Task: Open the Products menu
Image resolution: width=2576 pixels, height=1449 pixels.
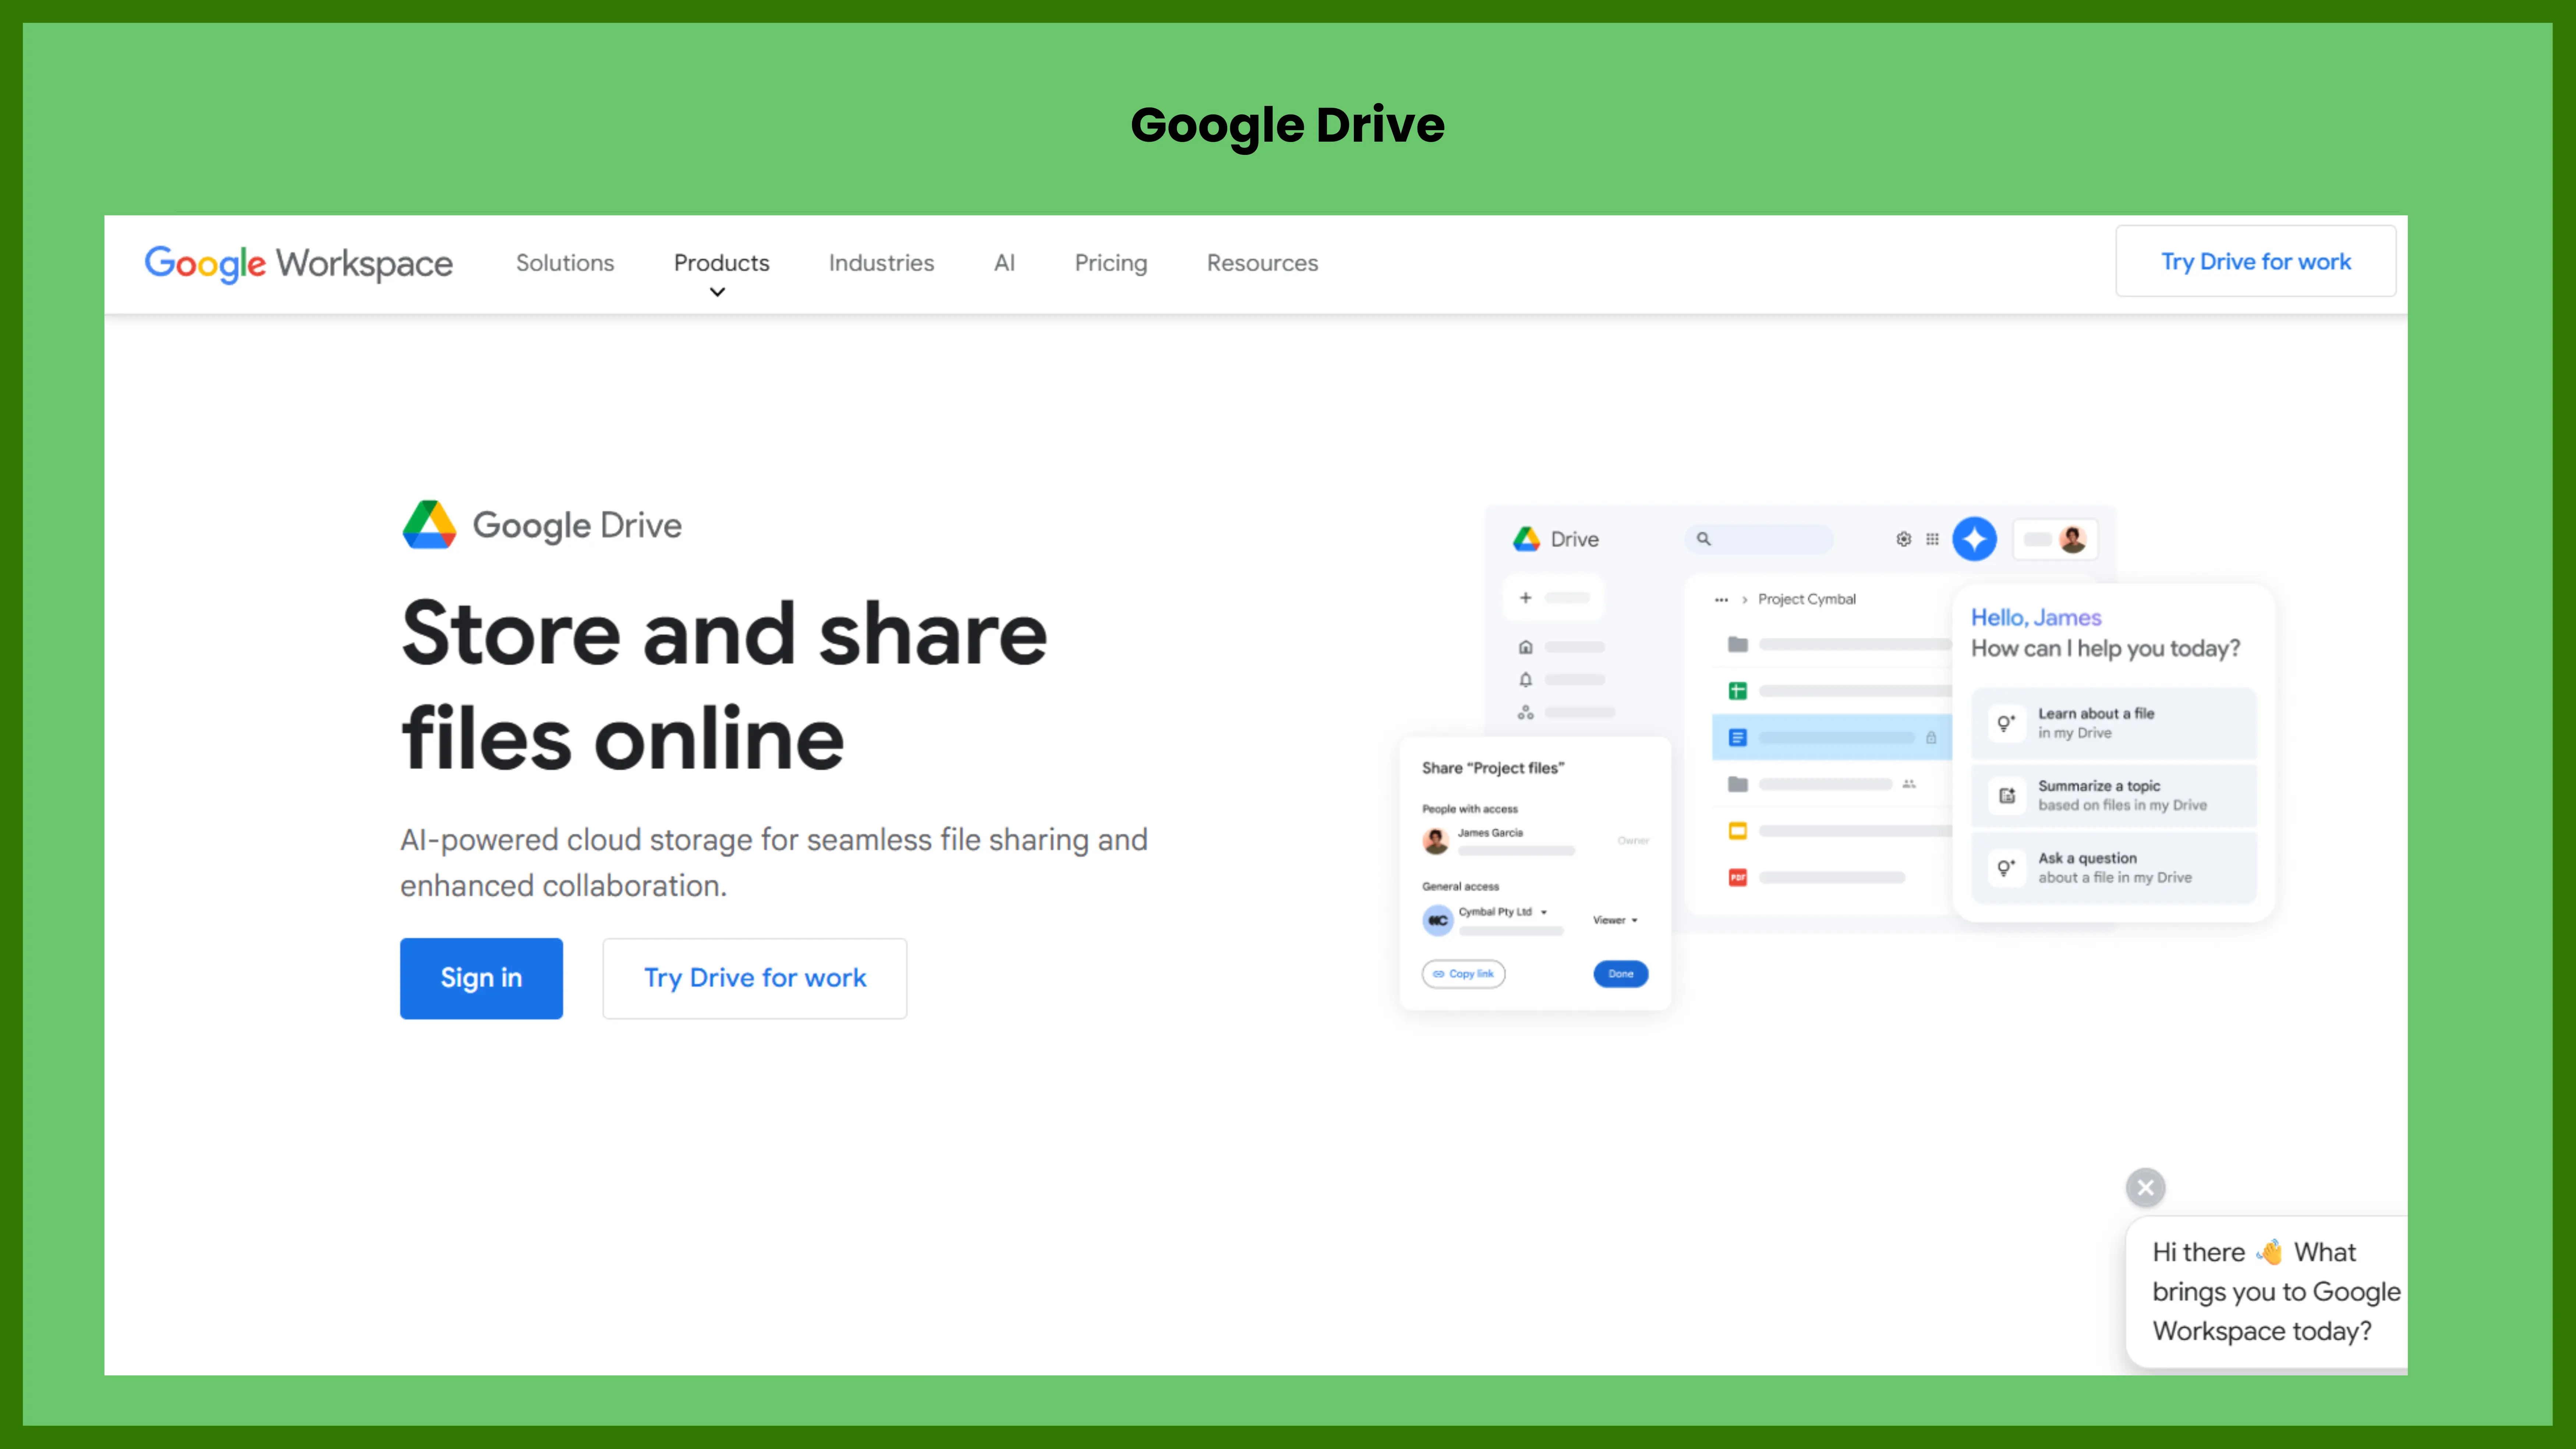Action: [721, 263]
